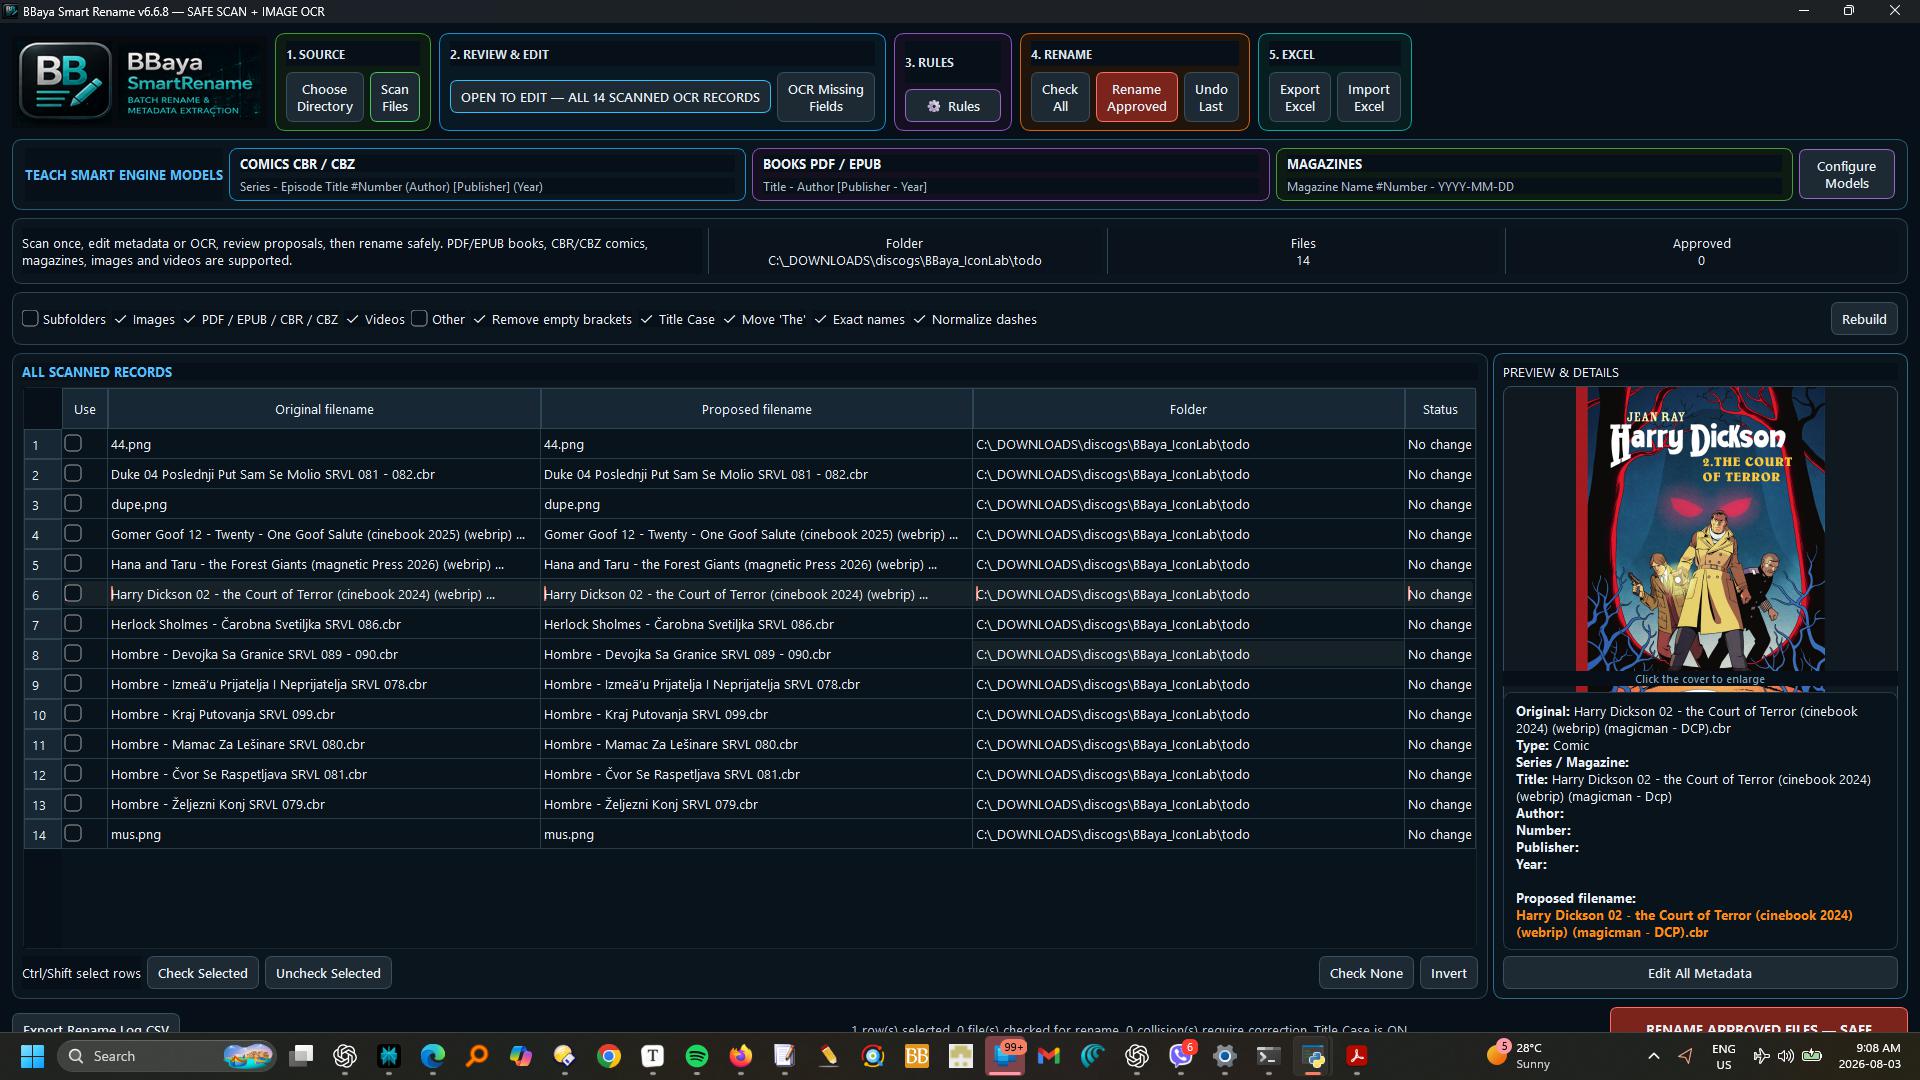Click Check All button

point(1060,97)
